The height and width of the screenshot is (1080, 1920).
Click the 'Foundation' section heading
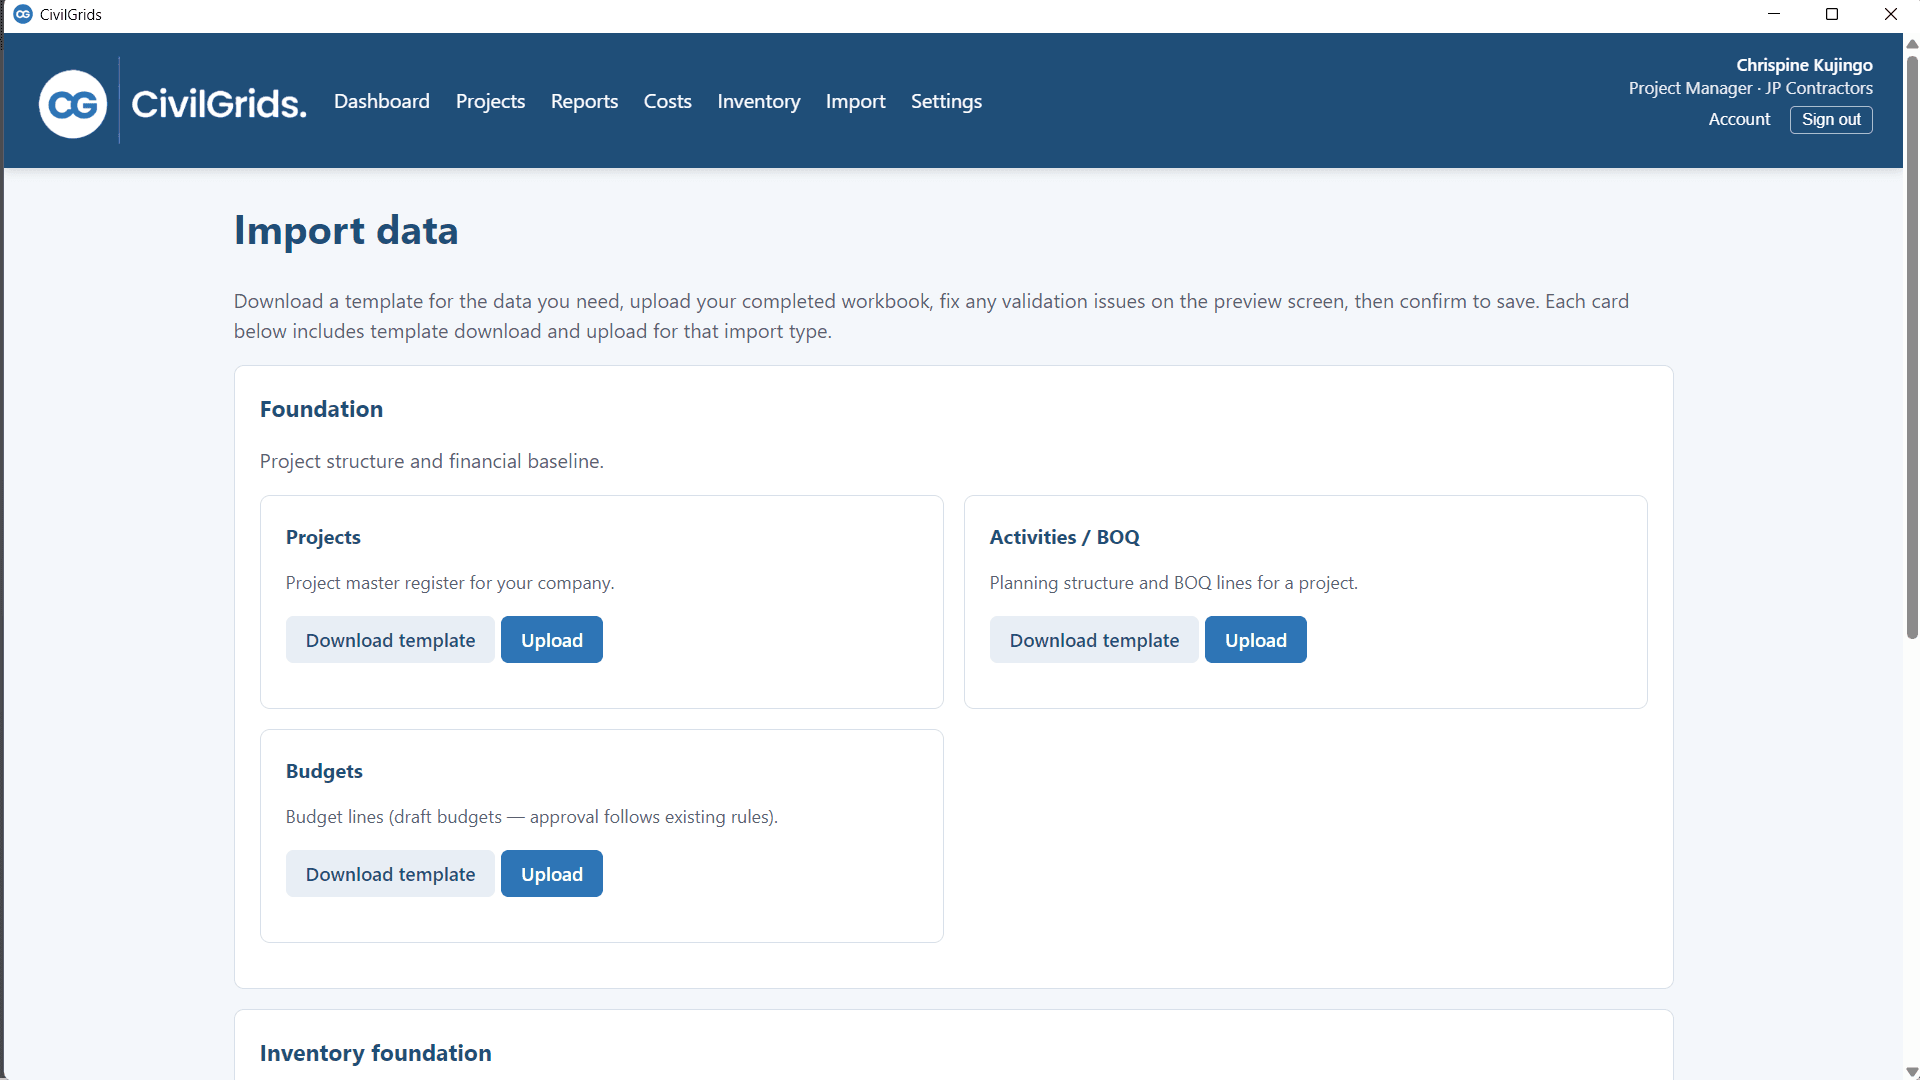(321, 409)
